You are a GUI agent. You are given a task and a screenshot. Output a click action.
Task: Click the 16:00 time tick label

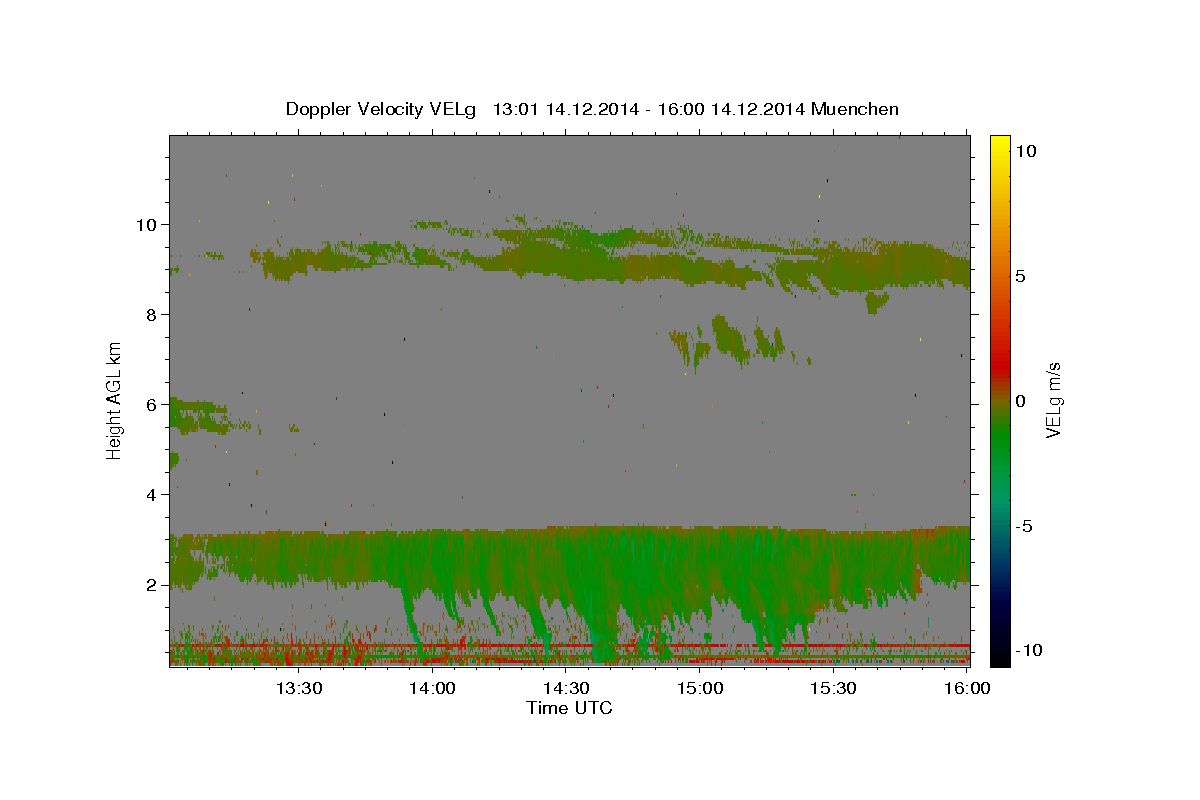[x=966, y=688]
